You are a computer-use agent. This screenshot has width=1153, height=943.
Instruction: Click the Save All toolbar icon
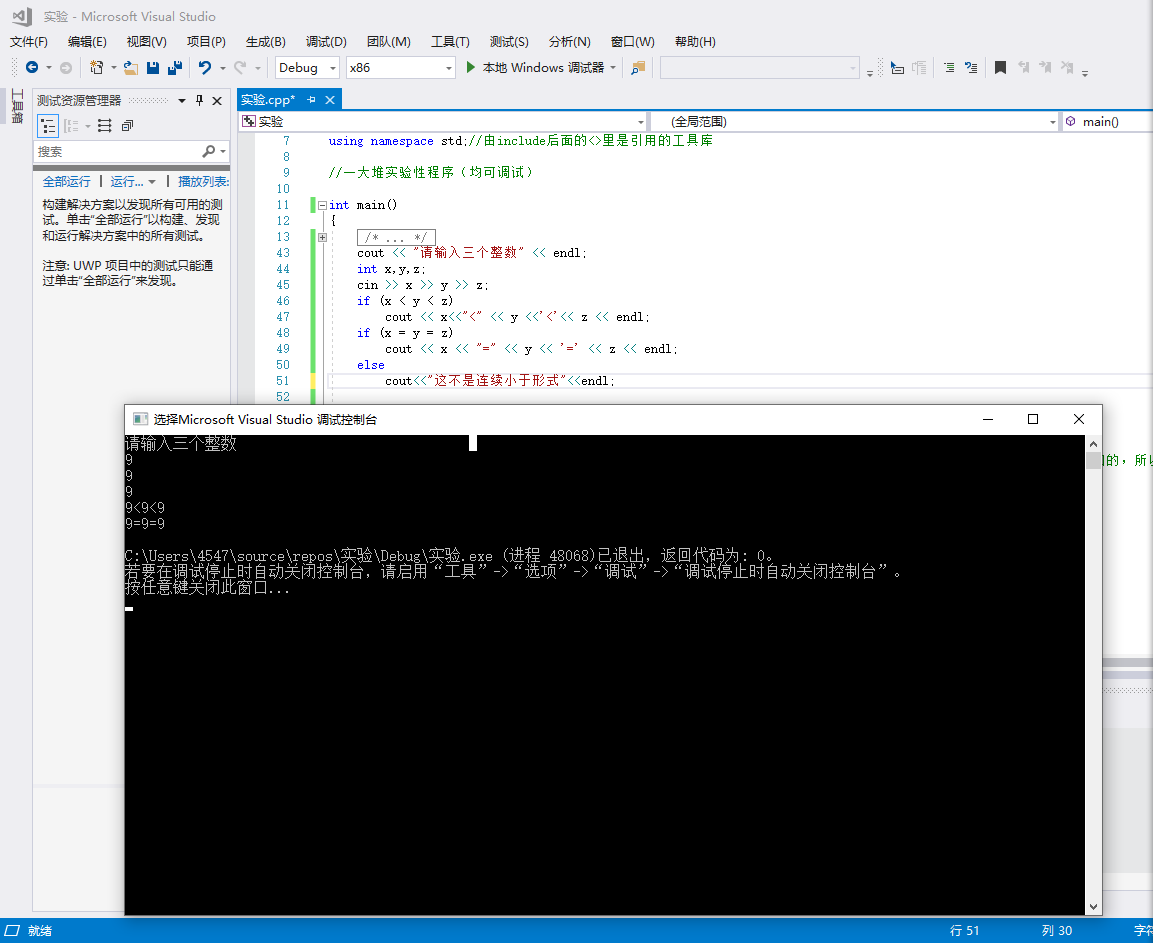point(175,68)
